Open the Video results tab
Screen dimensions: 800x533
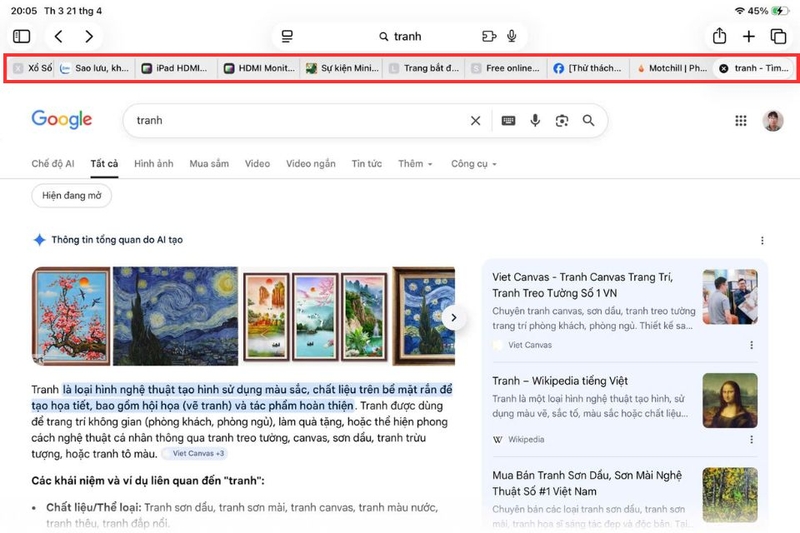[257, 164]
